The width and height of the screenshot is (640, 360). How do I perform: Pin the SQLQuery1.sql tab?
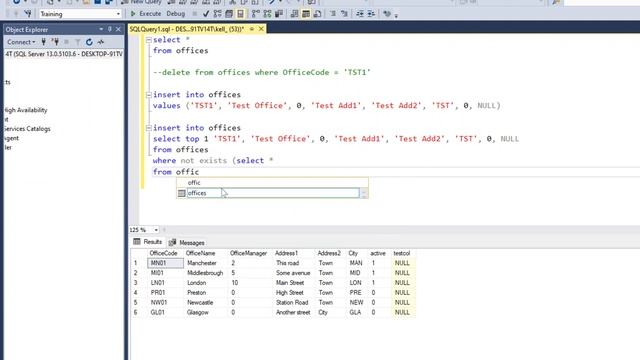pos(252,29)
